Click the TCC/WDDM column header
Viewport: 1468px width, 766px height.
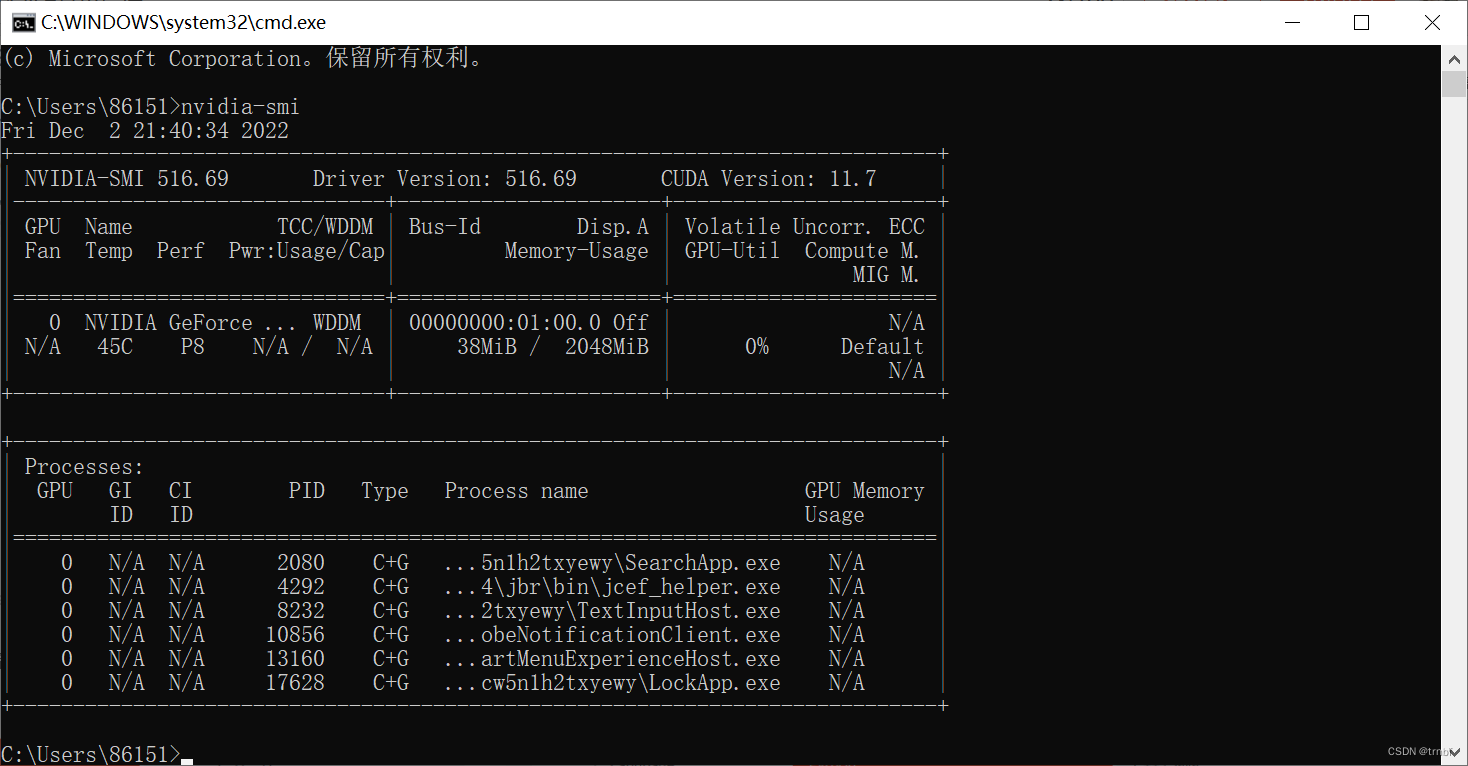(325, 227)
